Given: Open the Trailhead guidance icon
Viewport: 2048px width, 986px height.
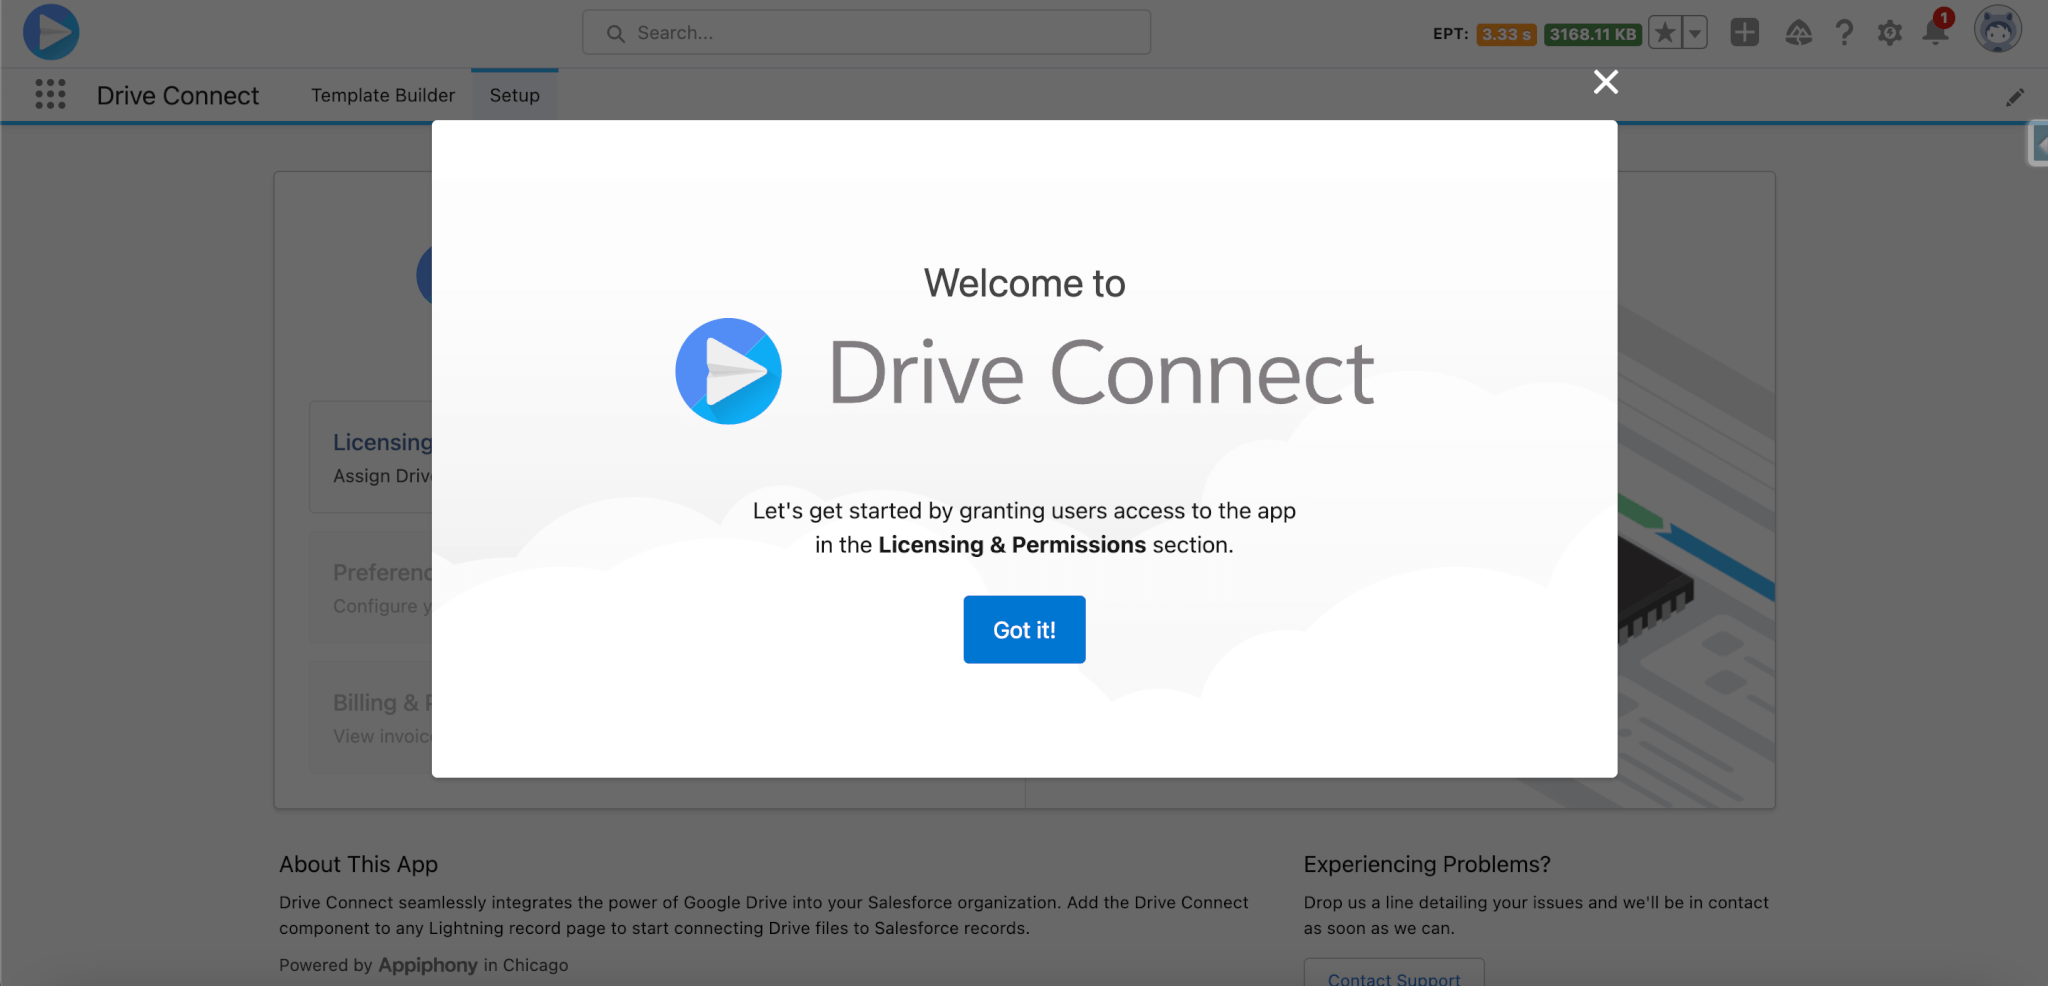Looking at the screenshot, I should (x=1798, y=33).
